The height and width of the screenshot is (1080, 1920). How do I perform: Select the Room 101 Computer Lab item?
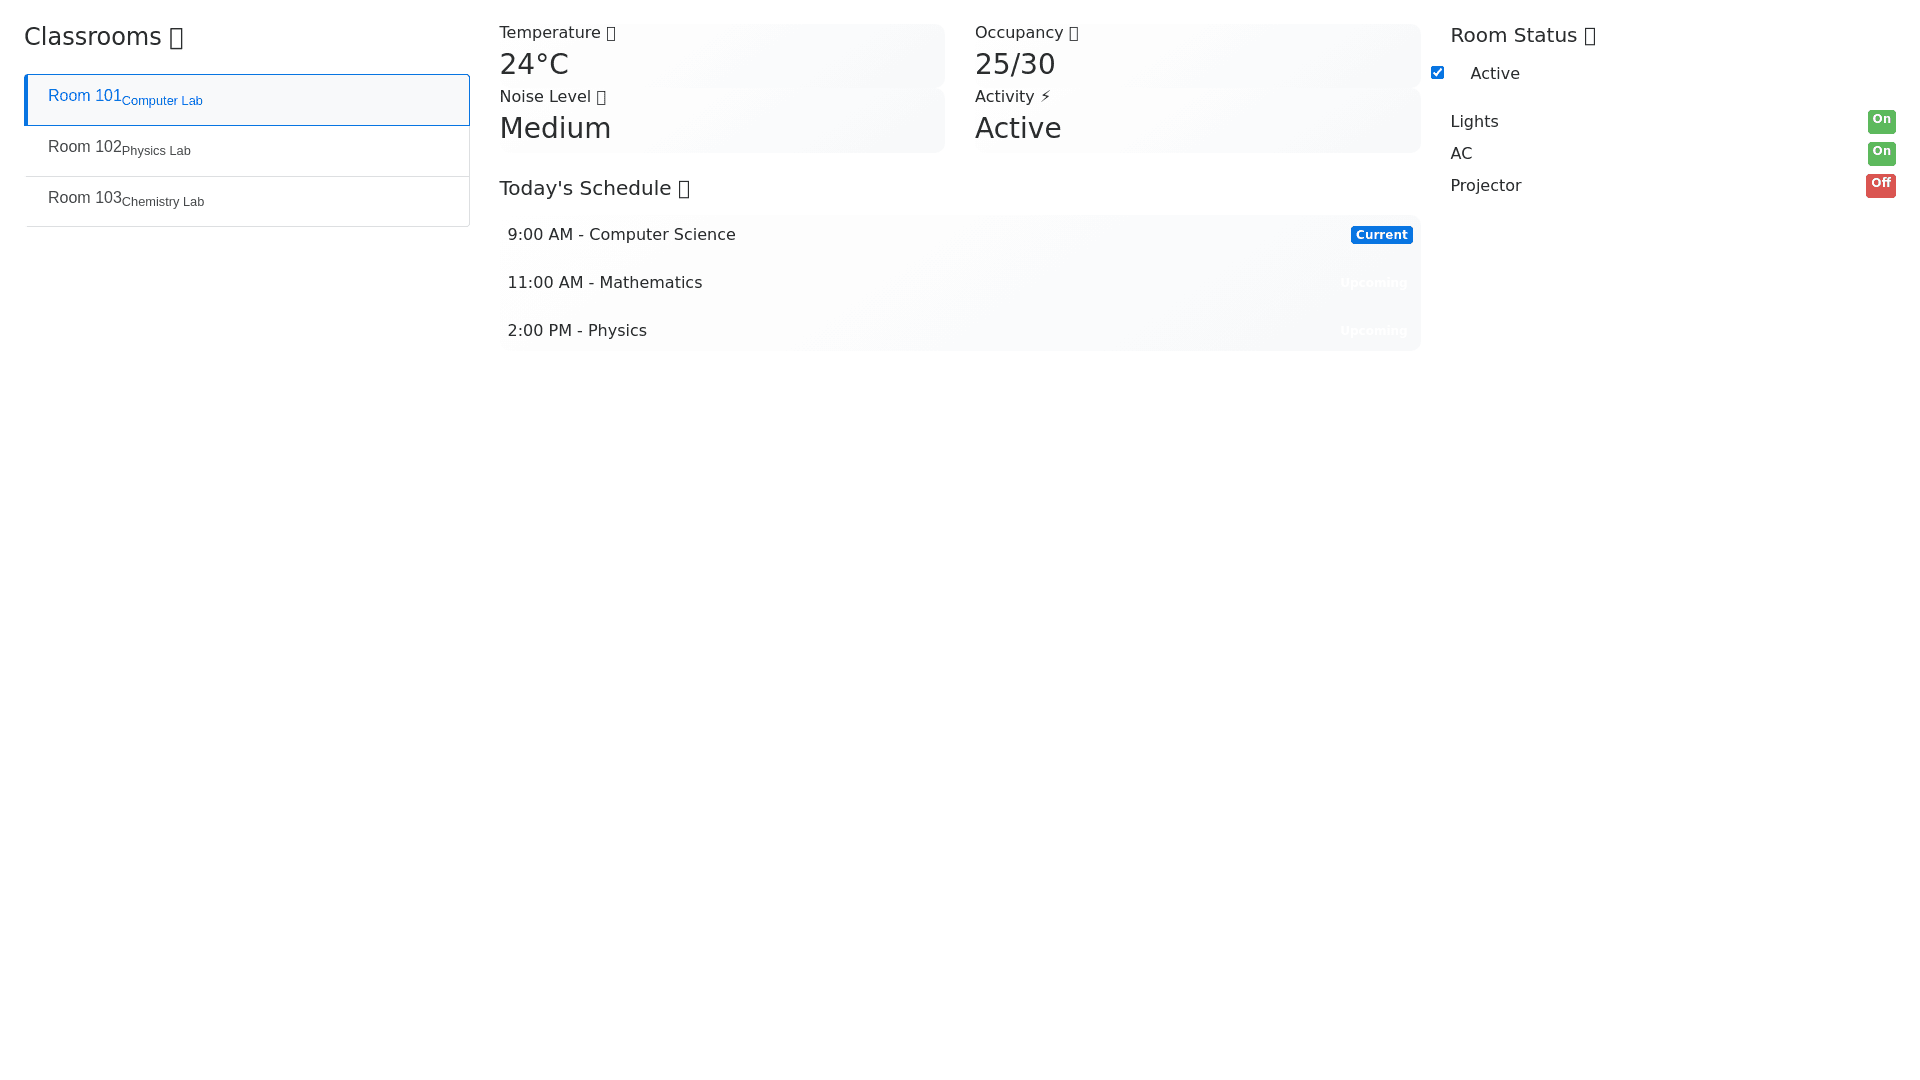247,100
